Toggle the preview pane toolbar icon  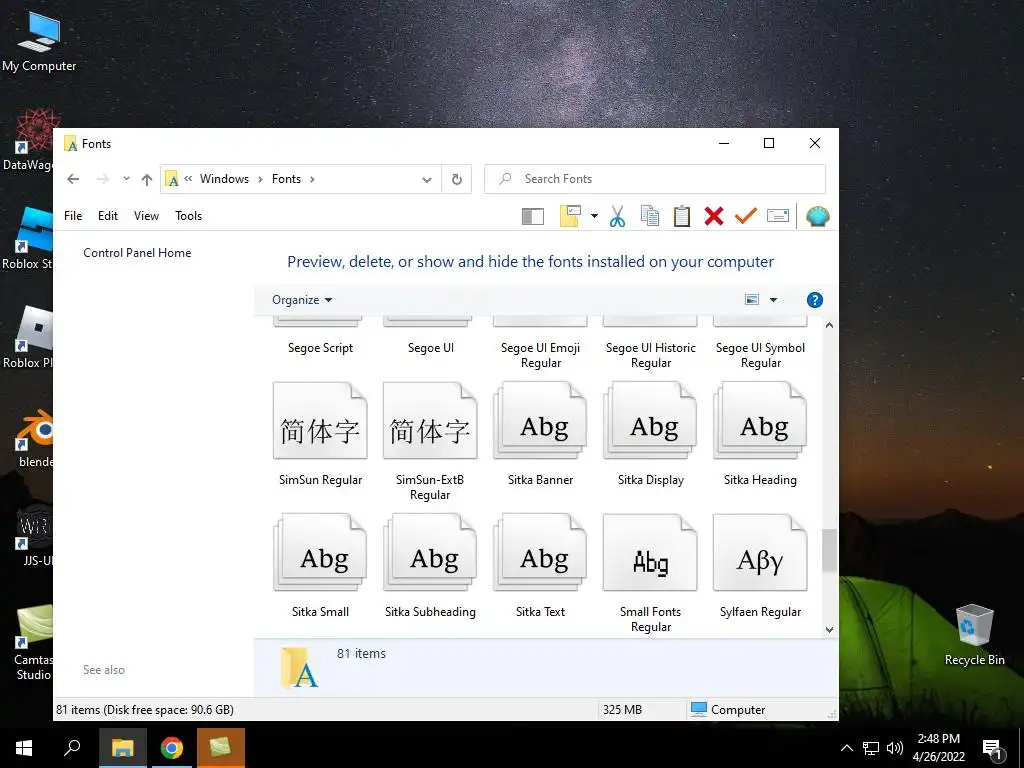533,216
